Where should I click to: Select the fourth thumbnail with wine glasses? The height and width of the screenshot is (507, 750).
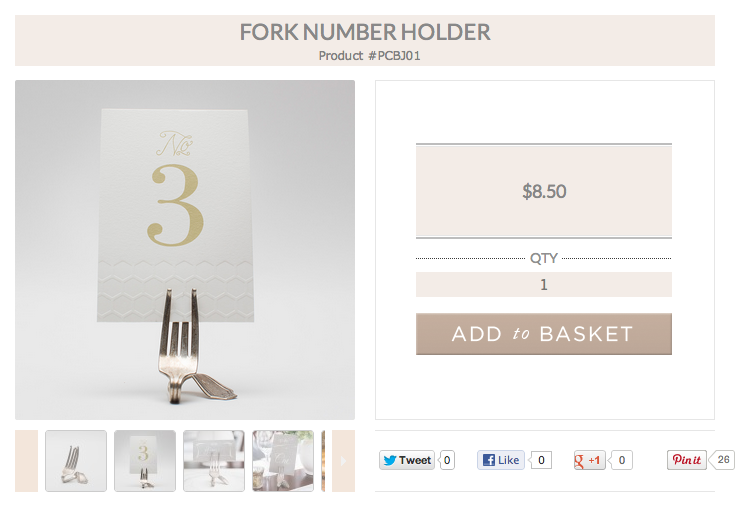point(283,461)
